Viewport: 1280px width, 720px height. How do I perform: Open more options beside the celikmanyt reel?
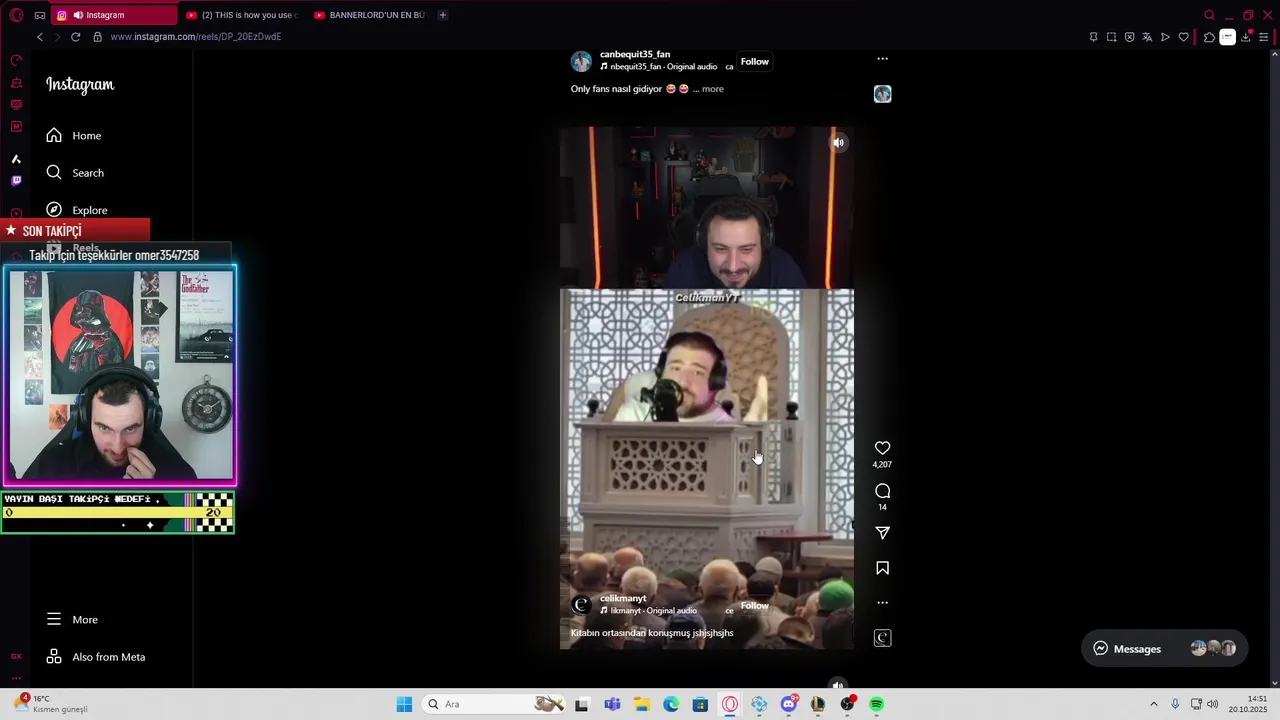(882, 603)
